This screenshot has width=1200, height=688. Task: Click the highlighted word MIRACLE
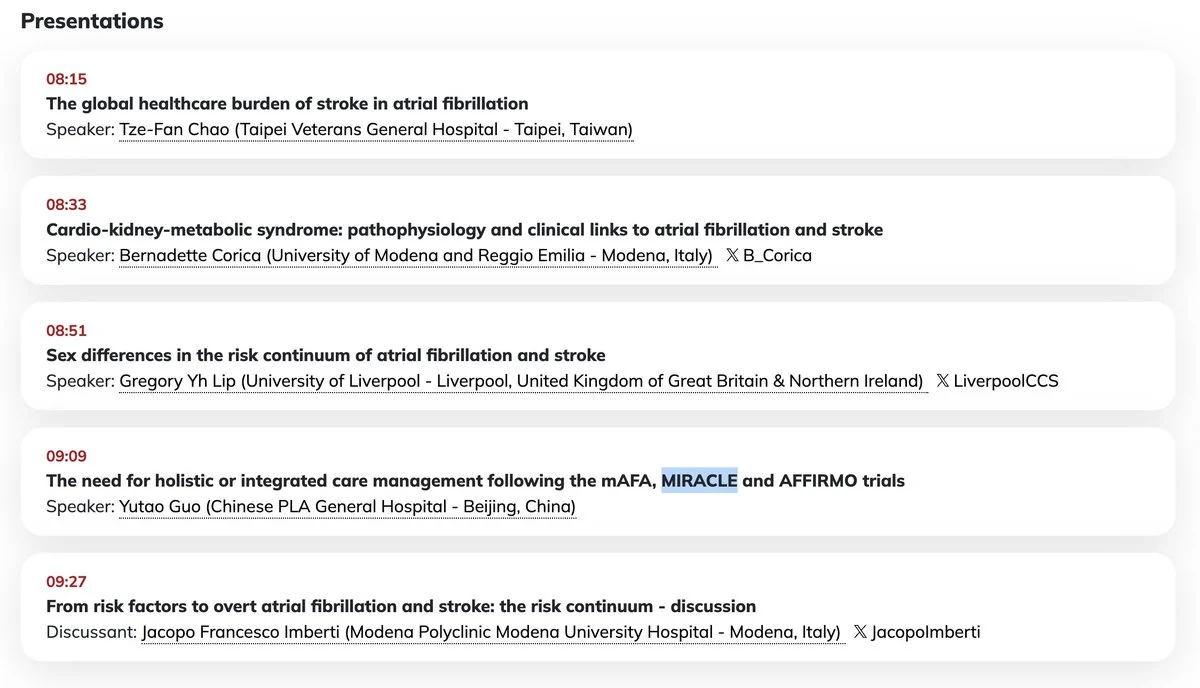coord(699,481)
